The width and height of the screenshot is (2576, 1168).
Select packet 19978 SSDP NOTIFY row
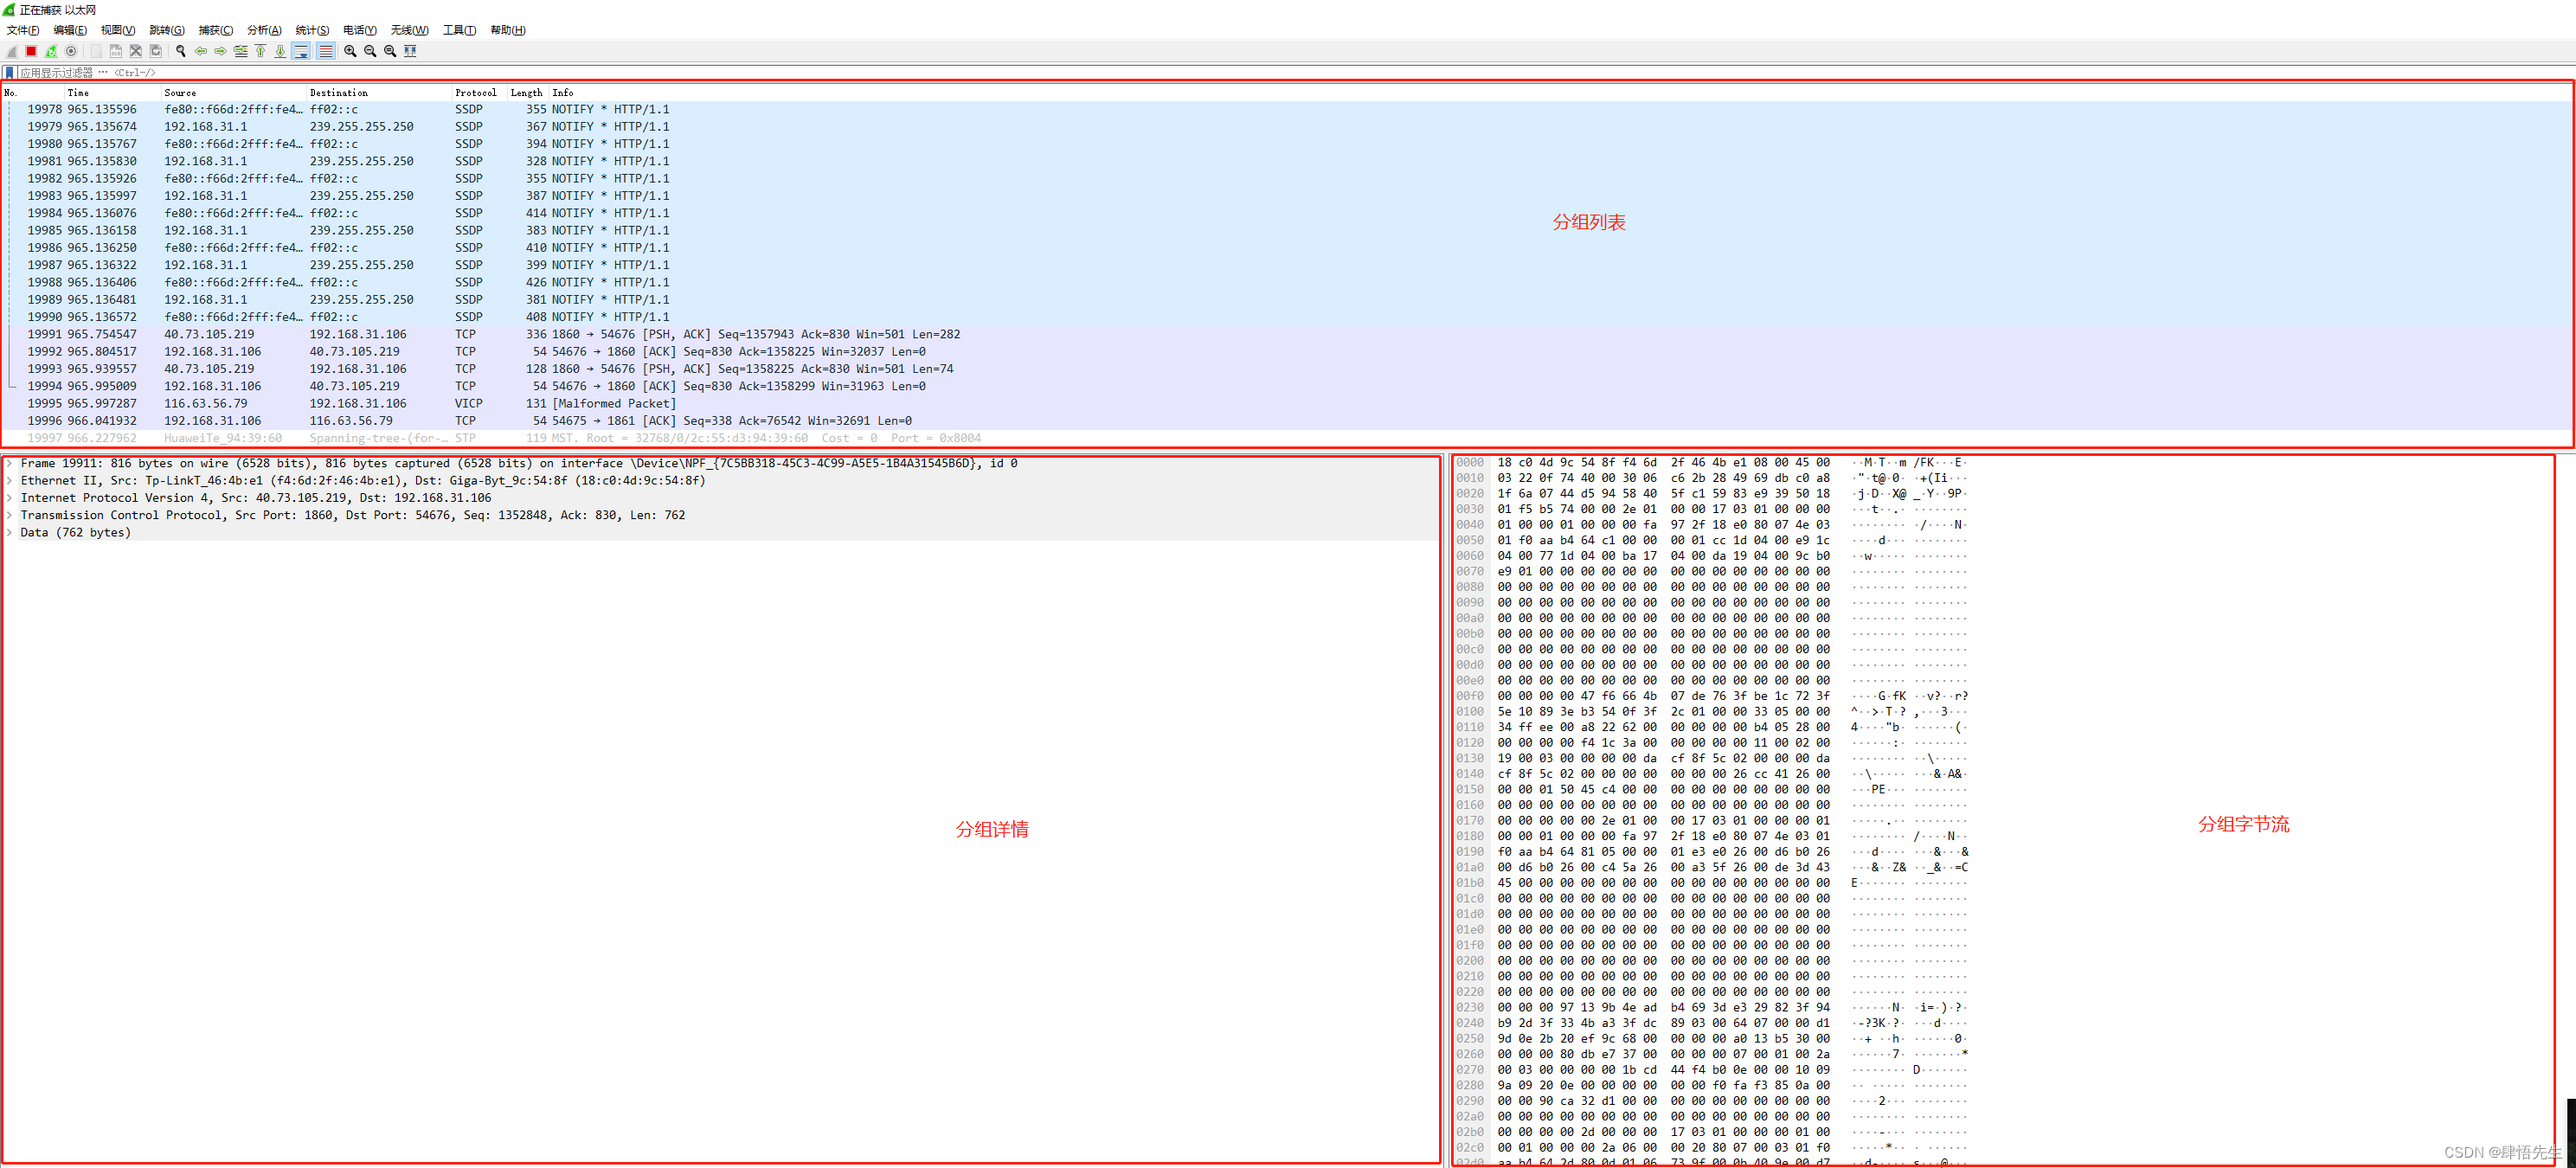click(x=1288, y=110)
